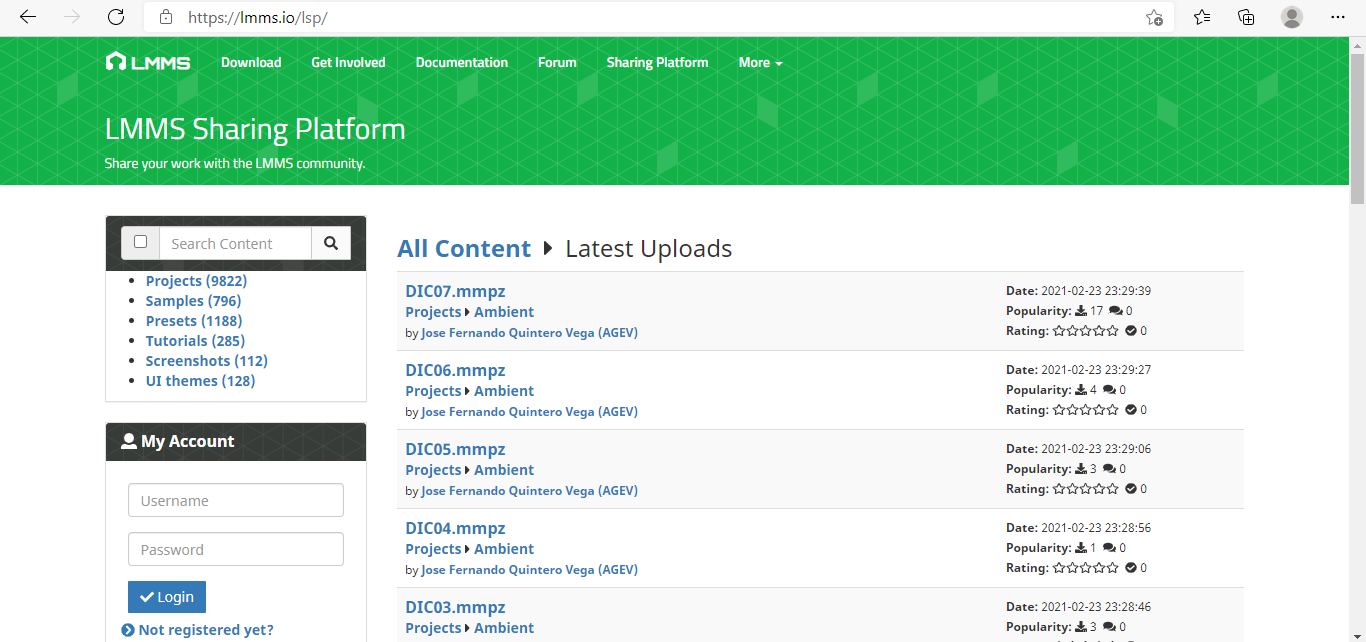The image size is (1366, 642).
Task: Open the Get Involved nav item
Action: point(348,62)
